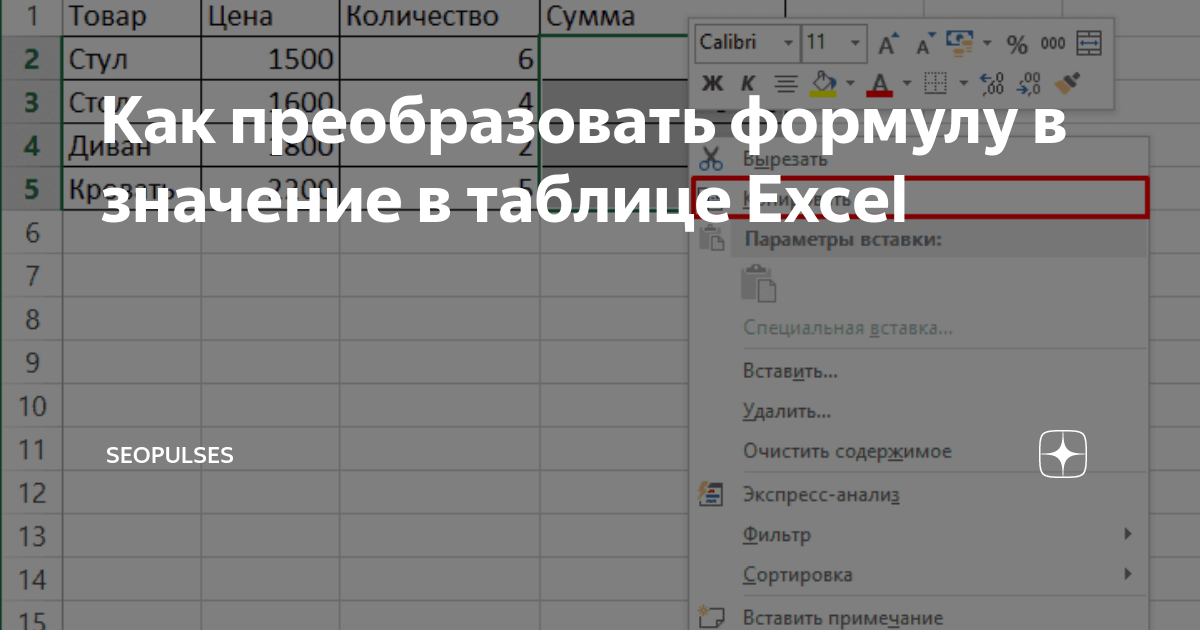Merge and center selected cells

coord(1088,44)
